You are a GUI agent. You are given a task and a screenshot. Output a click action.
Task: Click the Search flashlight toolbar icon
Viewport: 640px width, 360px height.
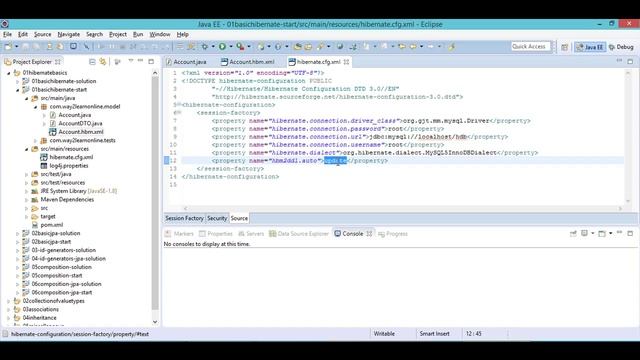(320, 47)
